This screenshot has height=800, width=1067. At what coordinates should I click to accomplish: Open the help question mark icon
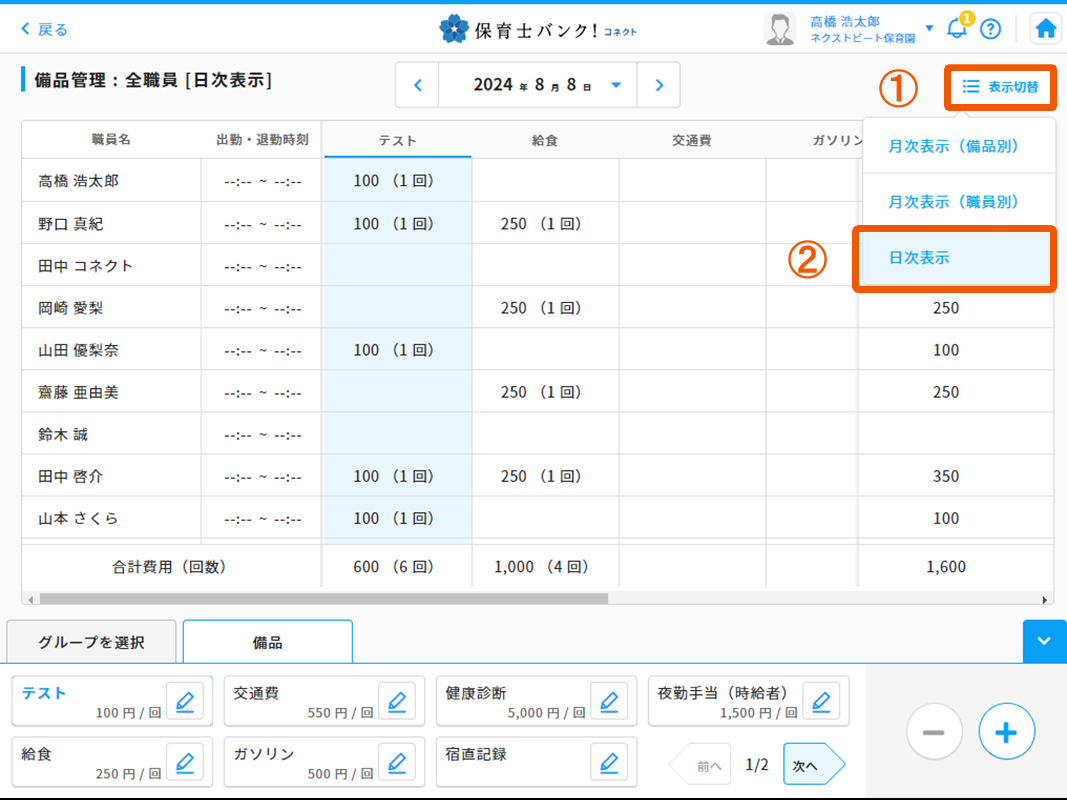[990, 29]
